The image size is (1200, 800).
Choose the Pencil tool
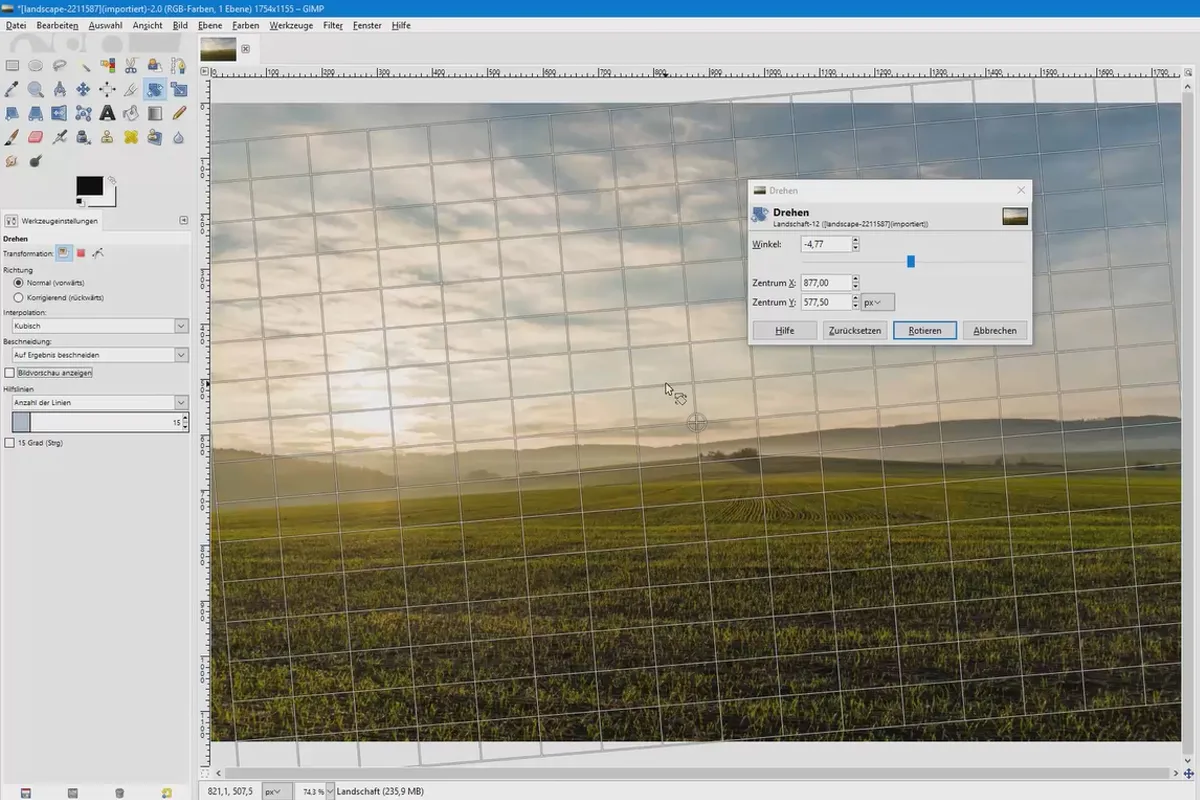click(179, 114)
